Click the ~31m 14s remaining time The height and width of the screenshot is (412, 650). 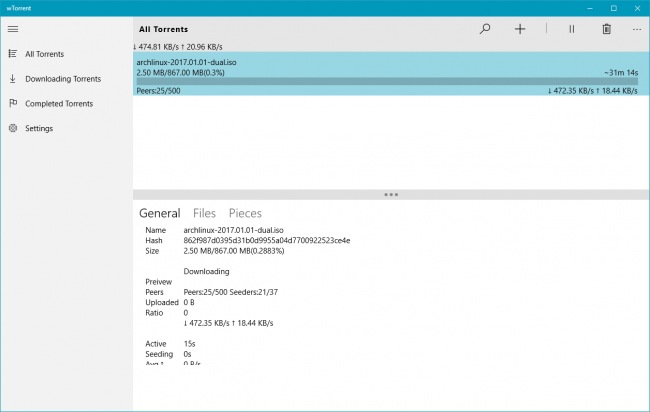coord(621,73)
